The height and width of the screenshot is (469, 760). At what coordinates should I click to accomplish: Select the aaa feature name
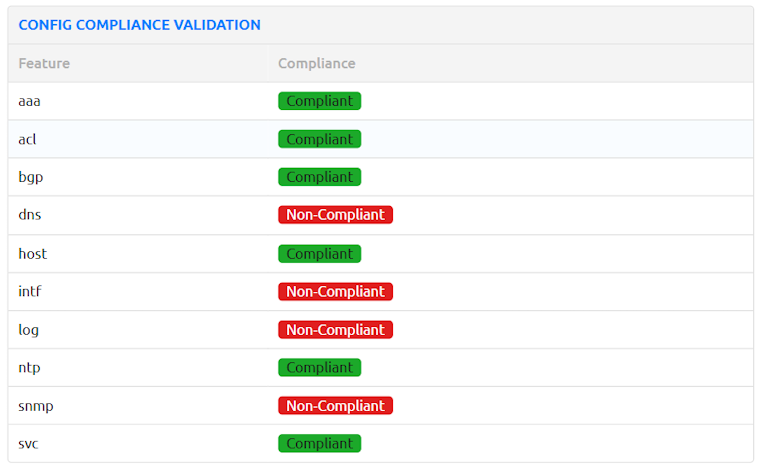[x=29, y=101]
